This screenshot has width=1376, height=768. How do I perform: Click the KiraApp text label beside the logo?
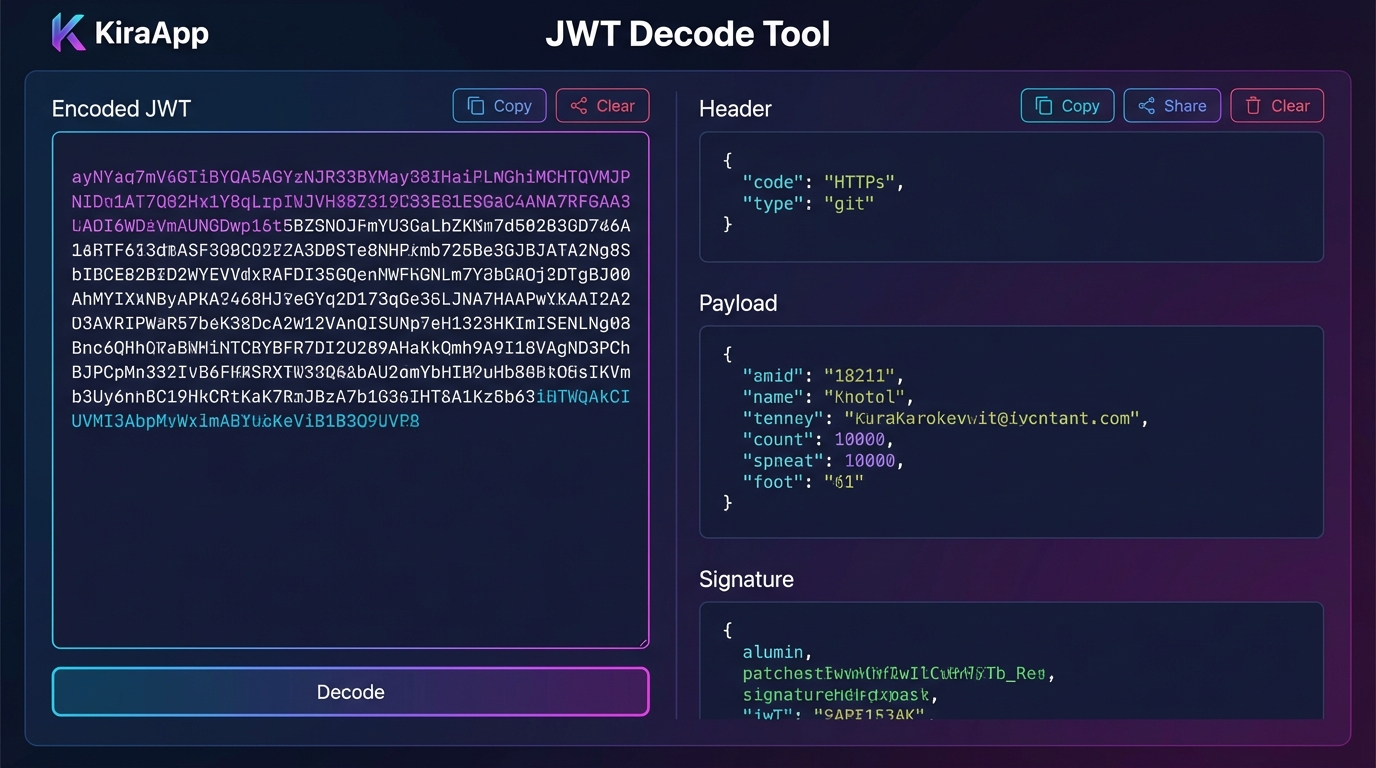pyautogui.click(x=152, y=32)
